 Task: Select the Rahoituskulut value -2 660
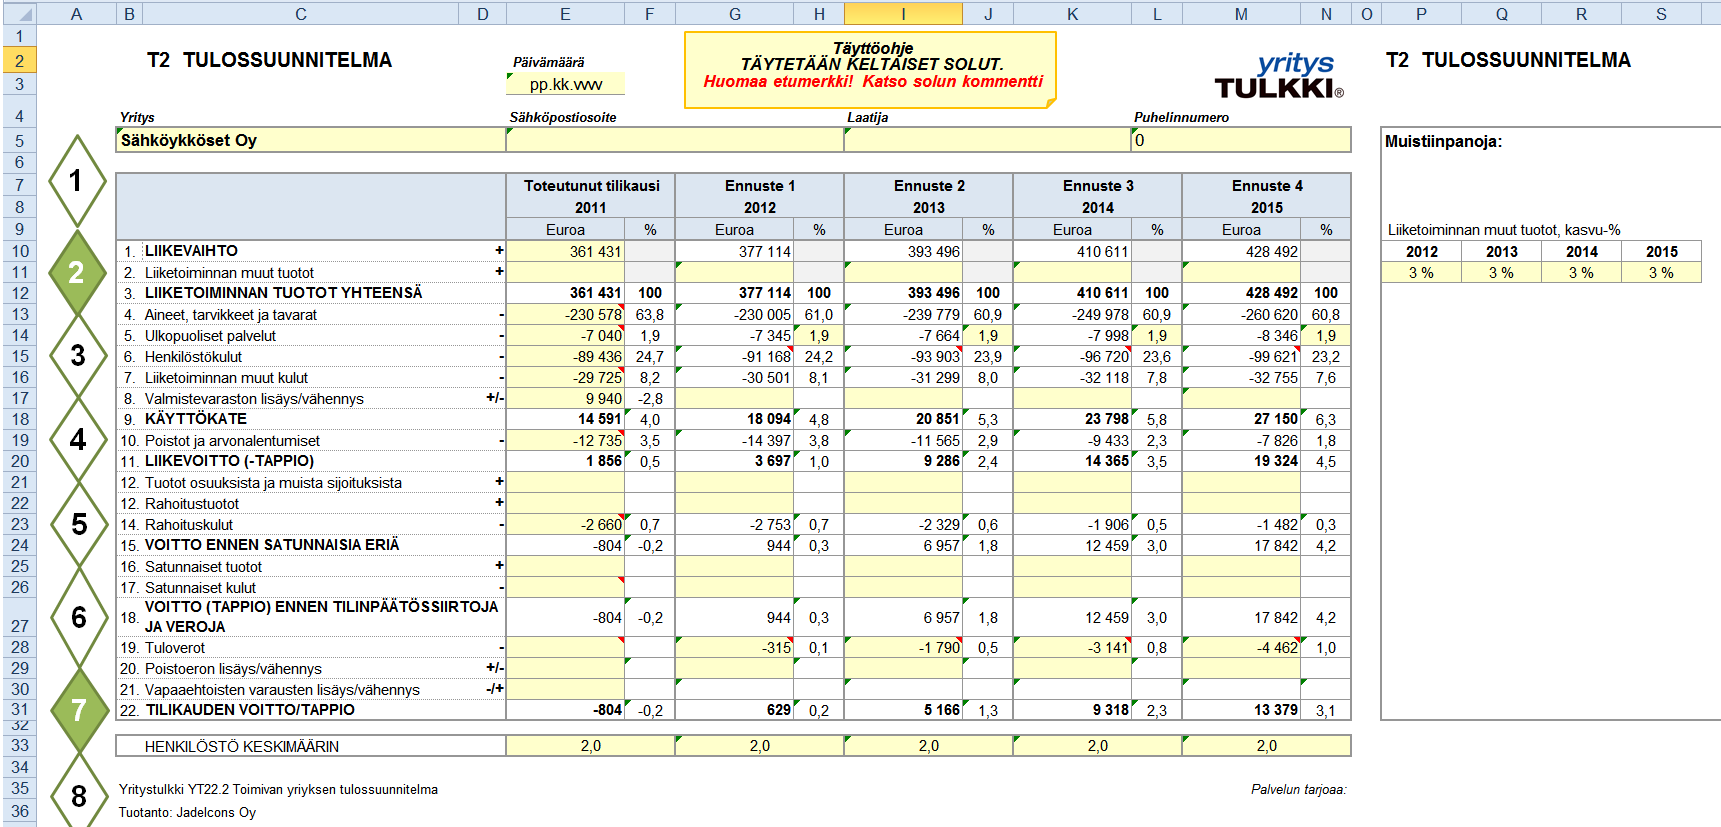[x=565, y=524]
